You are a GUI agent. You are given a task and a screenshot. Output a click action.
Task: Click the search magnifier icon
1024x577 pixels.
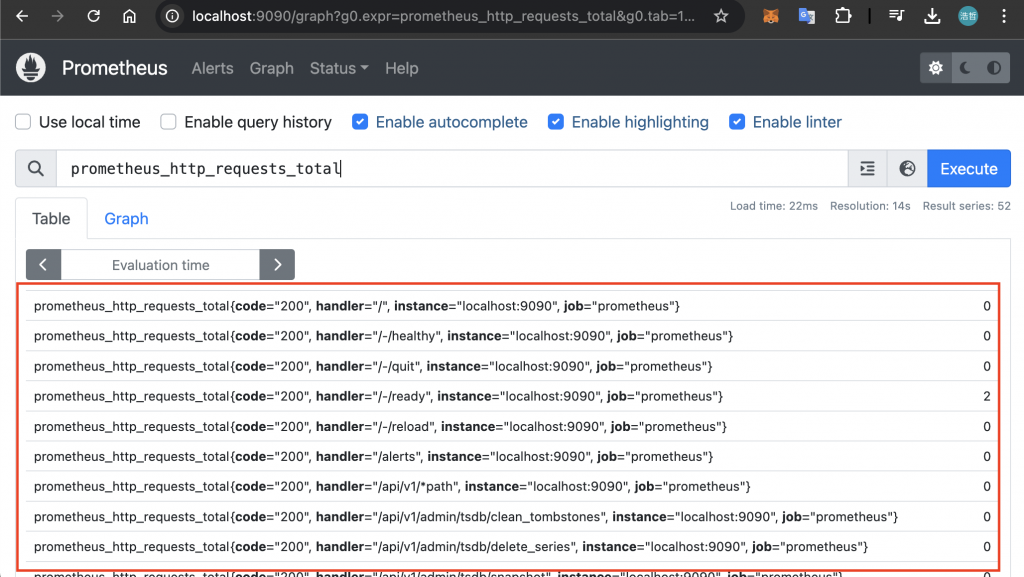[x=36, y=168]
